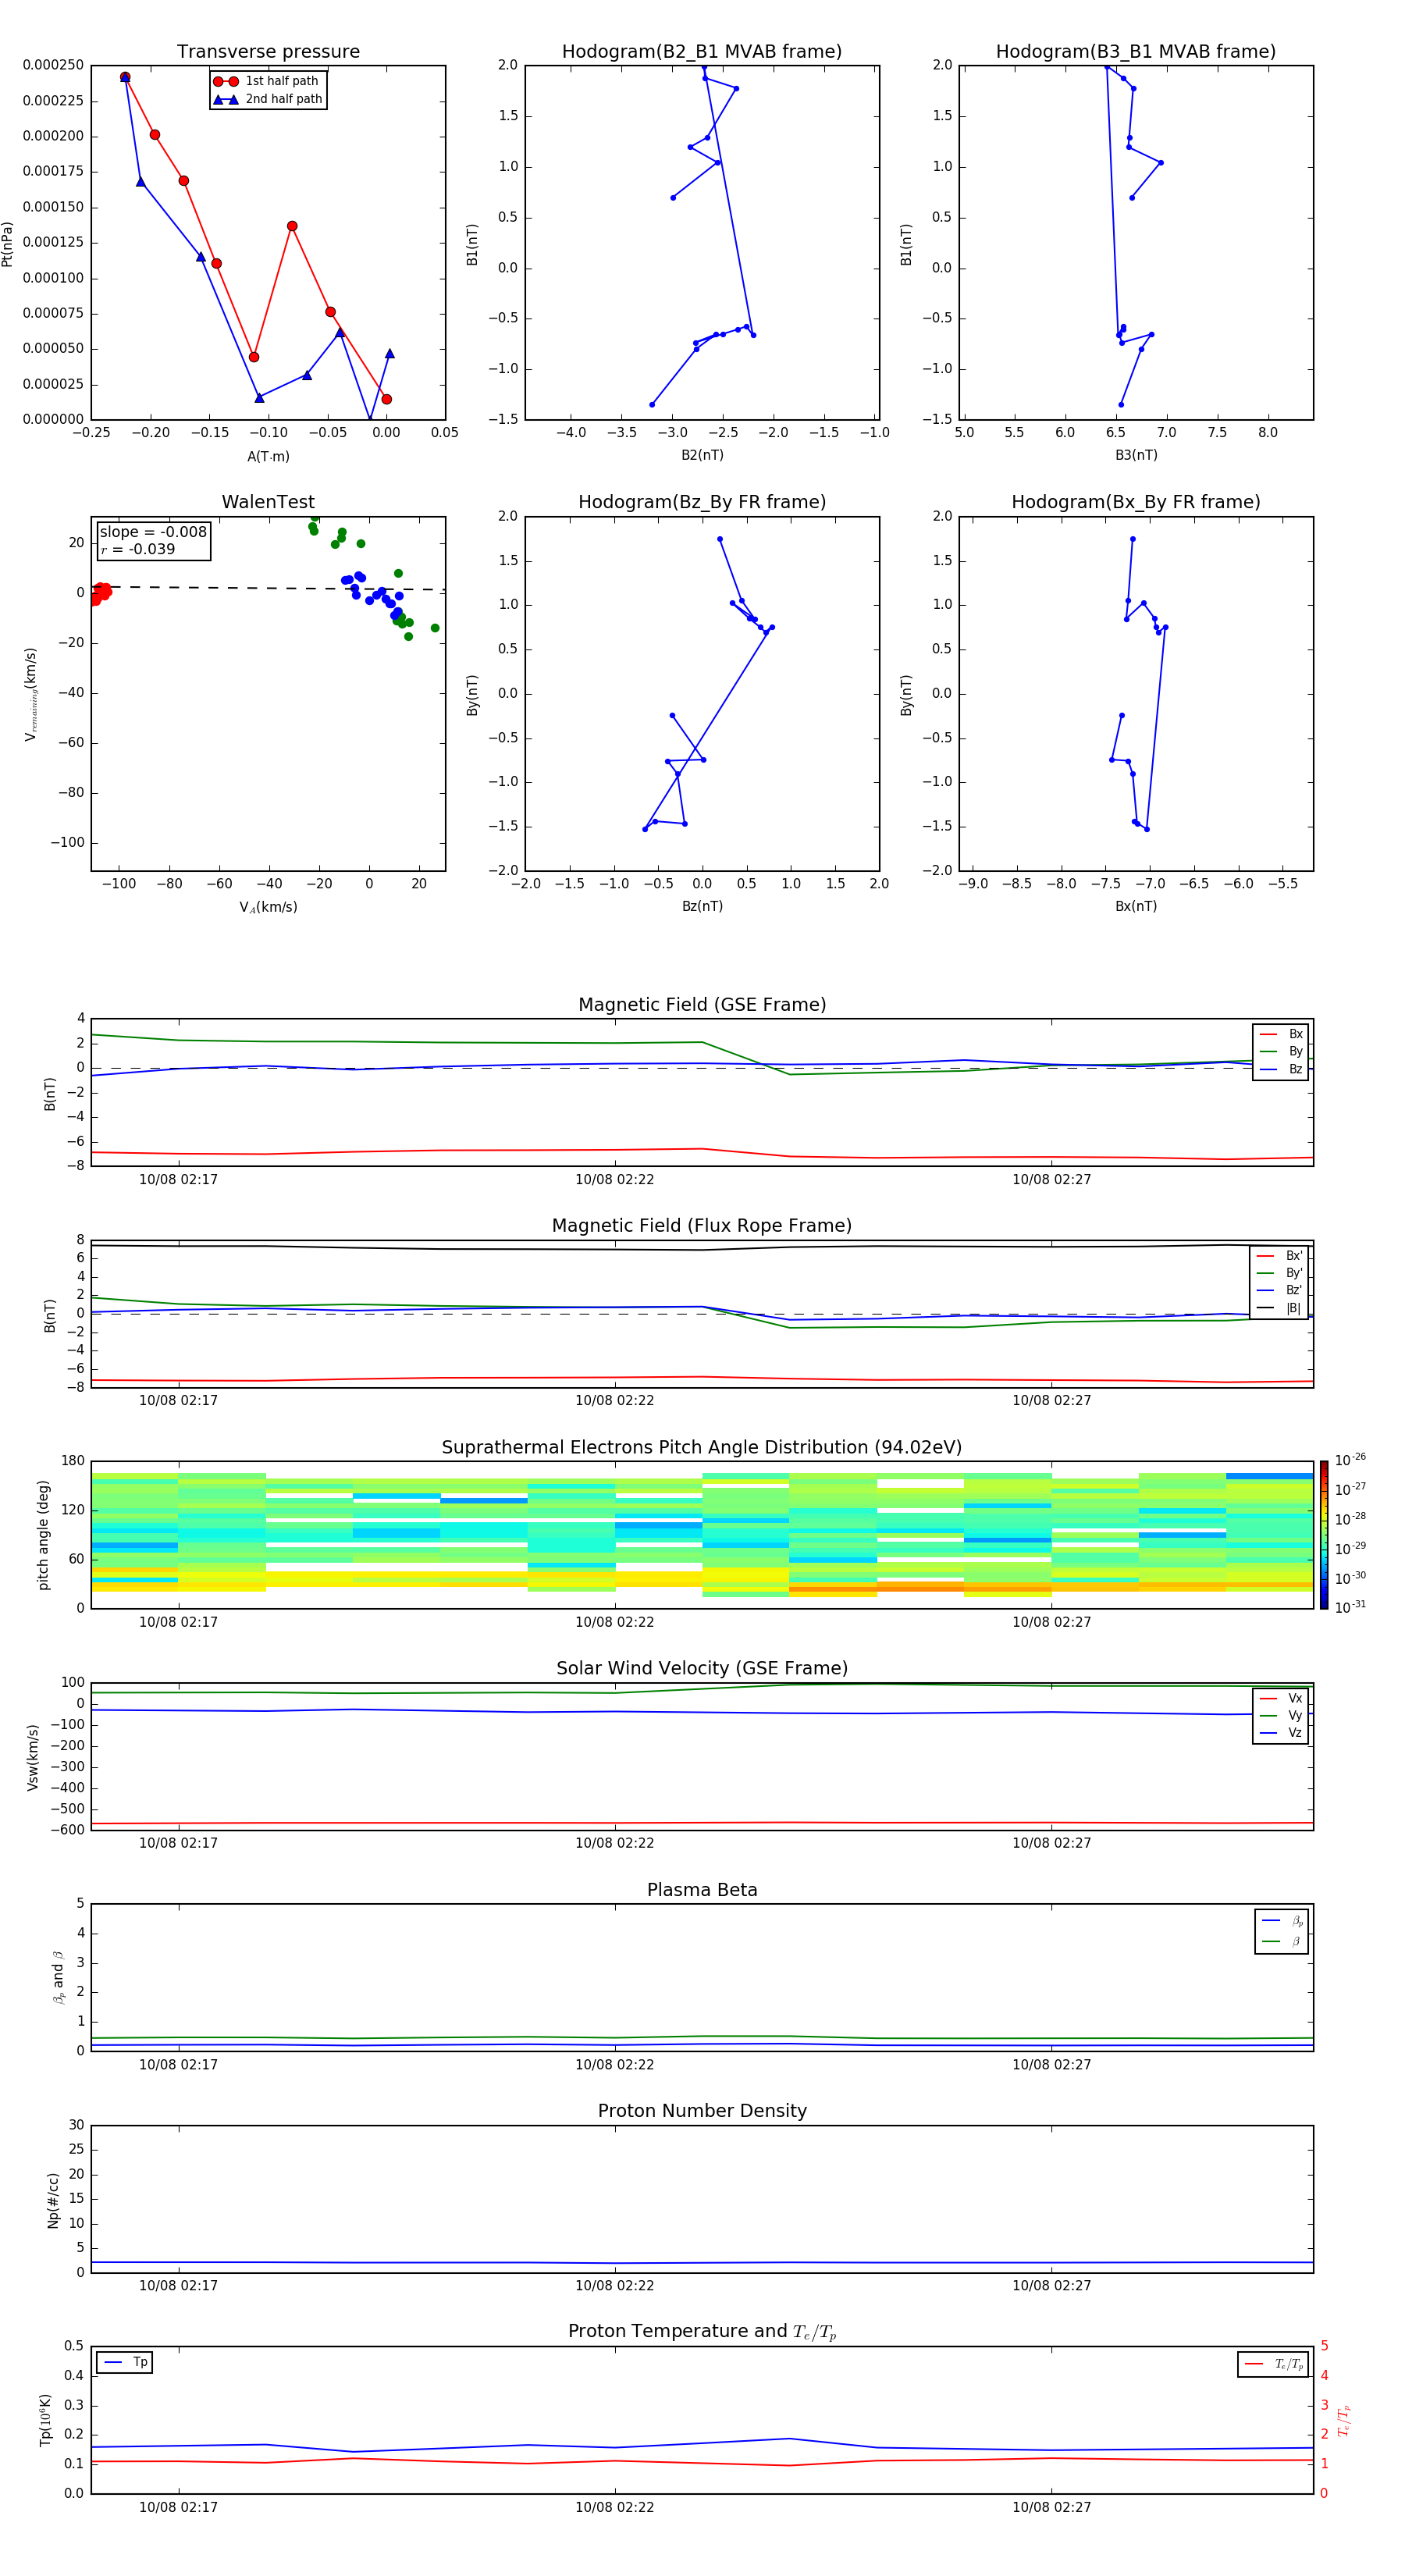
Task: Click the red Bx curve in GSE plot
Action: click(x=702, y=1150)
